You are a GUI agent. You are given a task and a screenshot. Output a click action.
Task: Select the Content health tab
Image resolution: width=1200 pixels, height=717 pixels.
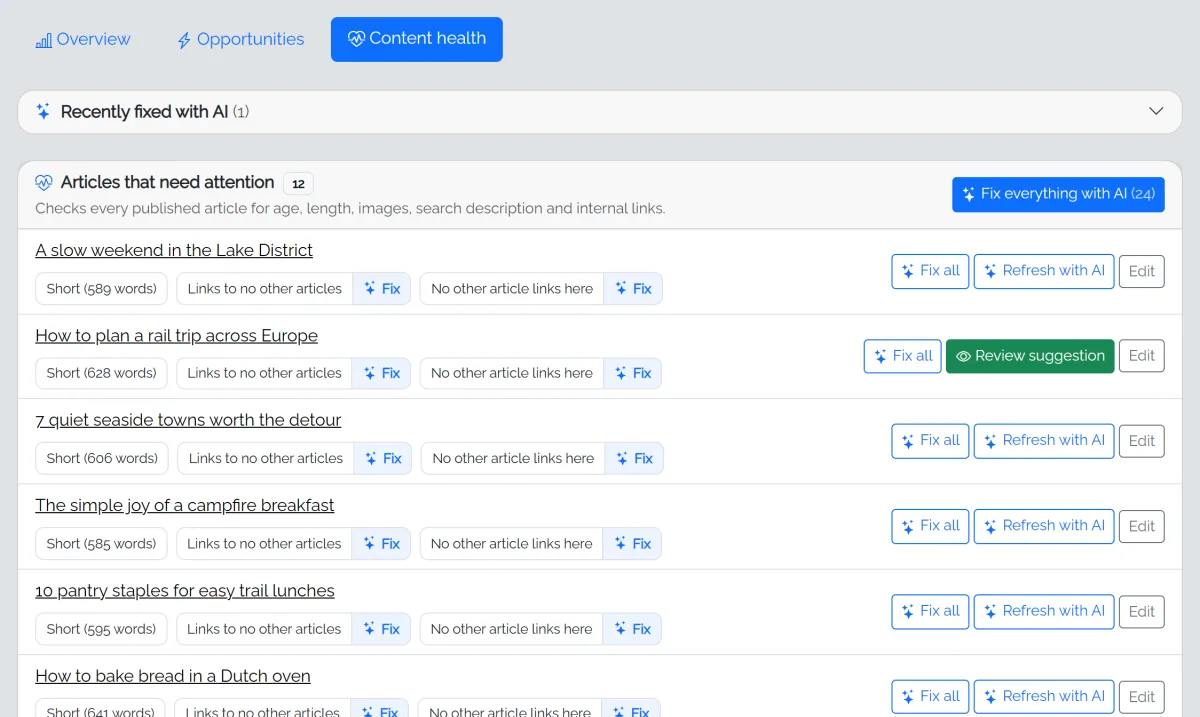pyautogui.click(x=417, y=39)
